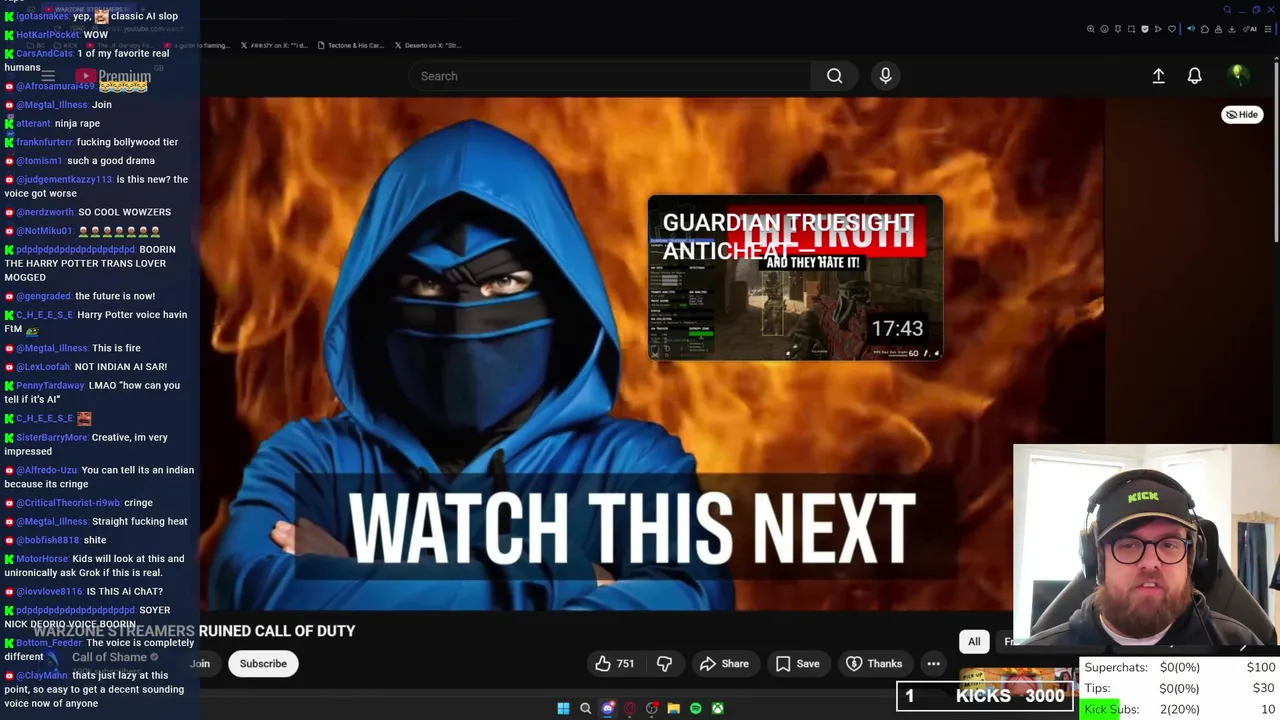
Task: Open Windows Start menu on taskbar
Action: click(563, 708)
